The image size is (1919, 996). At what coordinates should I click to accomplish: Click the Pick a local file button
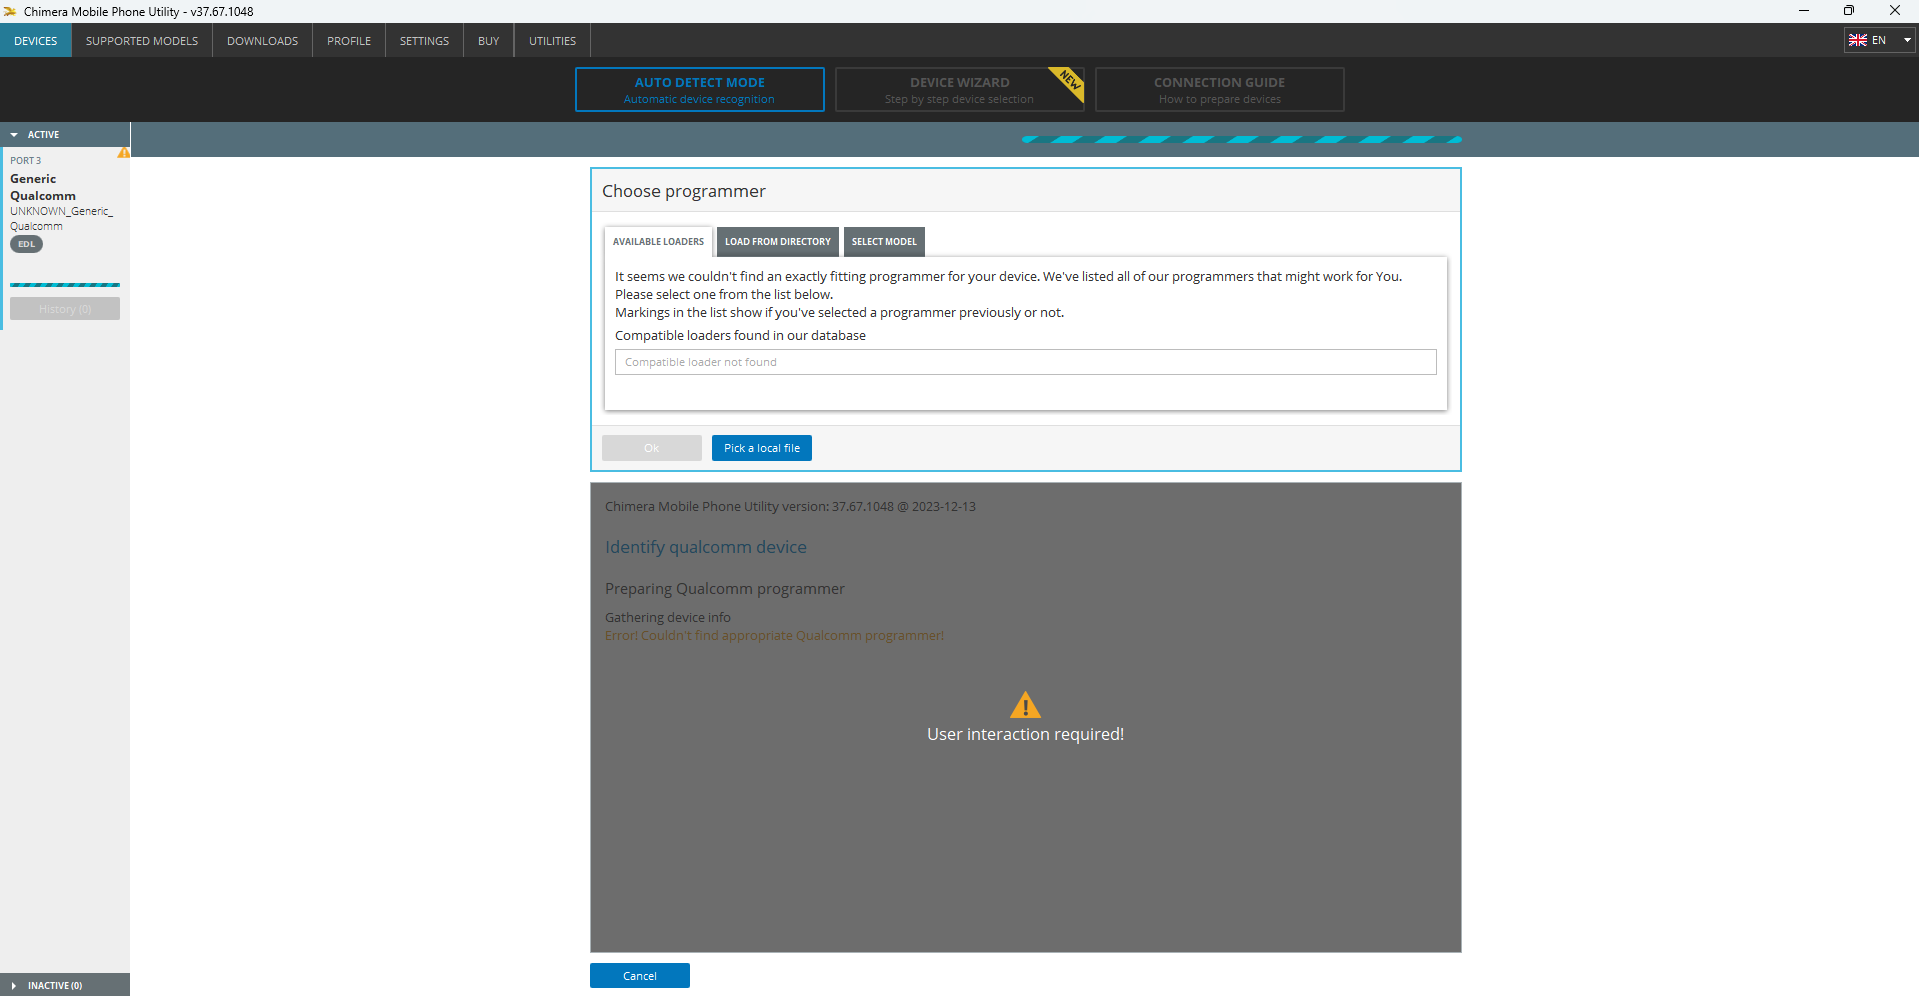click(761, 448)
